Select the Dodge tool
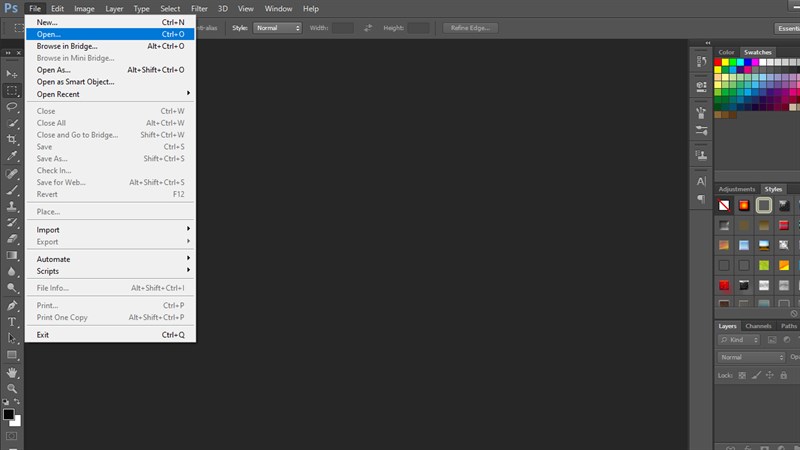 coord(12,288)
